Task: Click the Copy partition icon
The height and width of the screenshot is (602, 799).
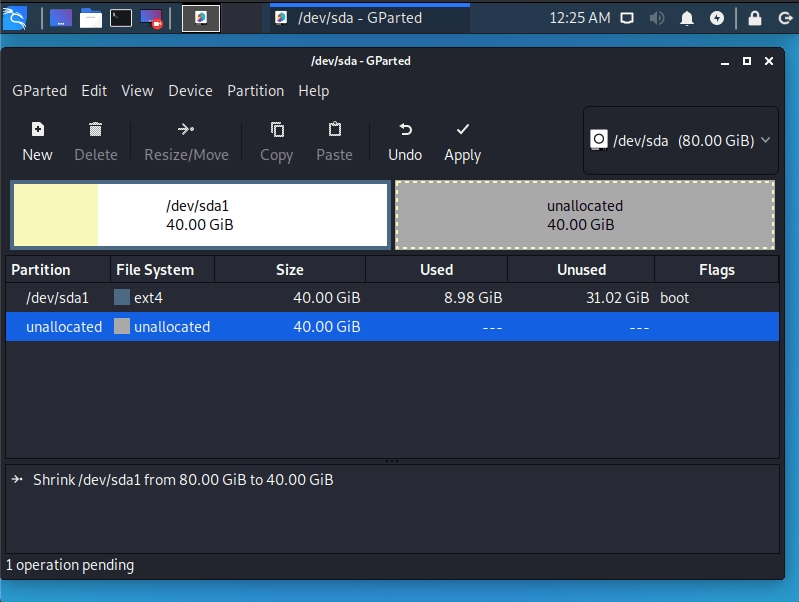Action: (x=277, y=130)
